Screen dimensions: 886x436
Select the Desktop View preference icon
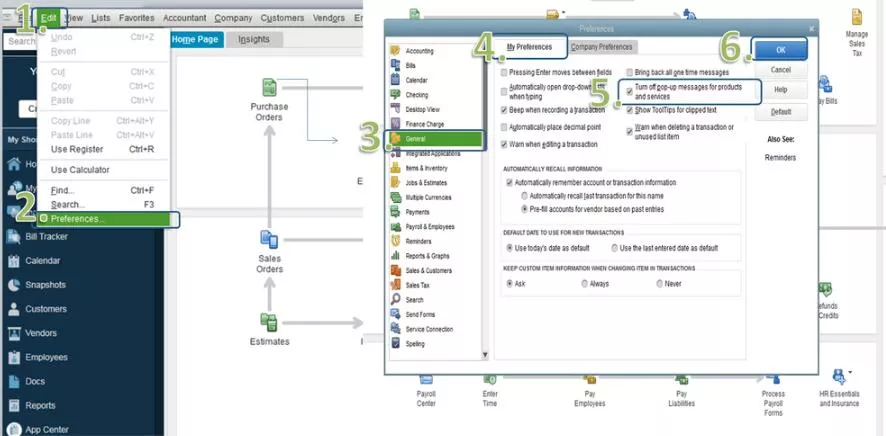[396, 110]
